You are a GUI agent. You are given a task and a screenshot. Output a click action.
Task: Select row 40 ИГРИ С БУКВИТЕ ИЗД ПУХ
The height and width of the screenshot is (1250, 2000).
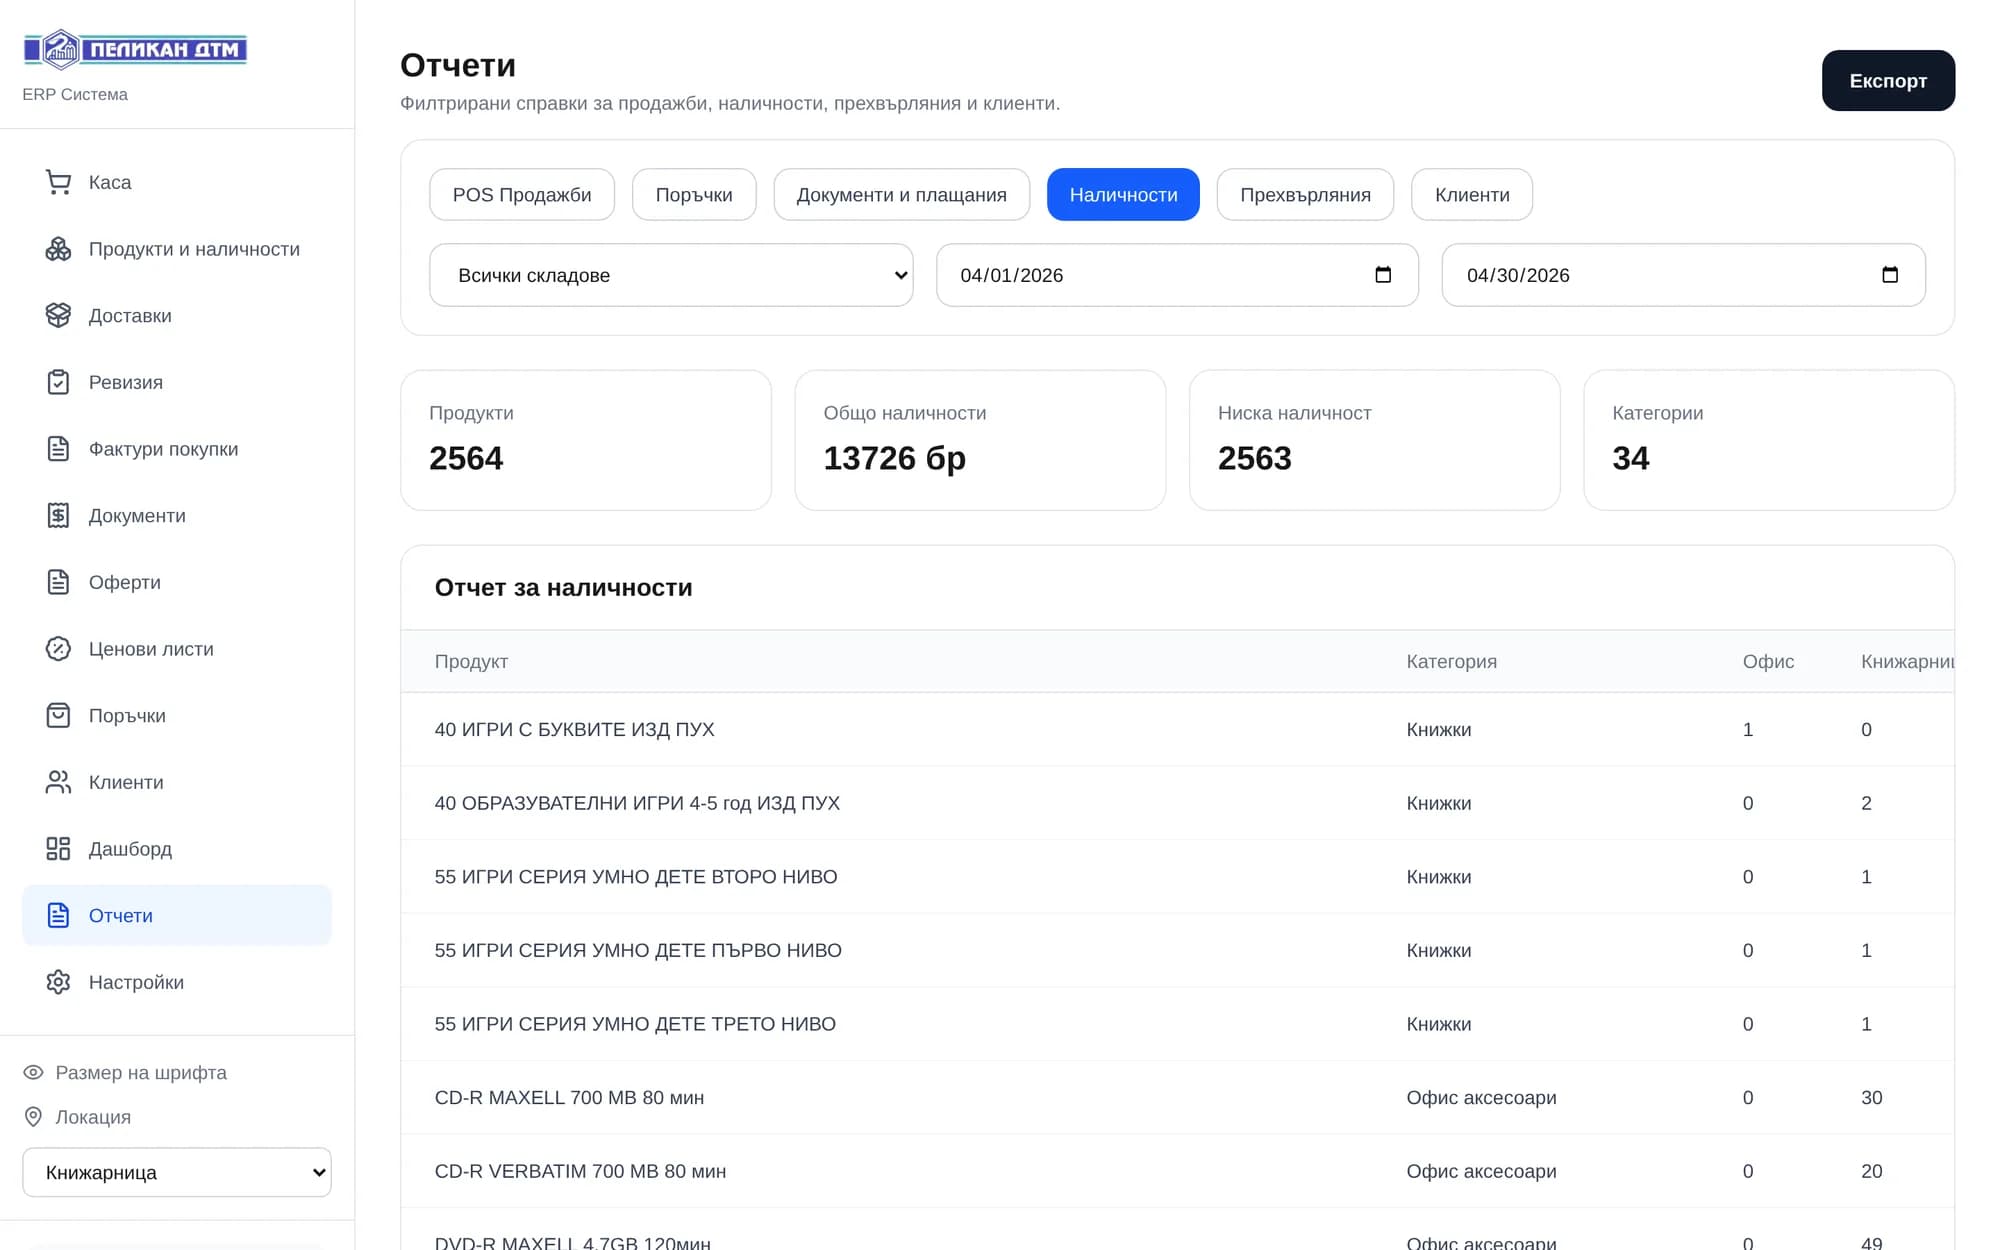1177,729
